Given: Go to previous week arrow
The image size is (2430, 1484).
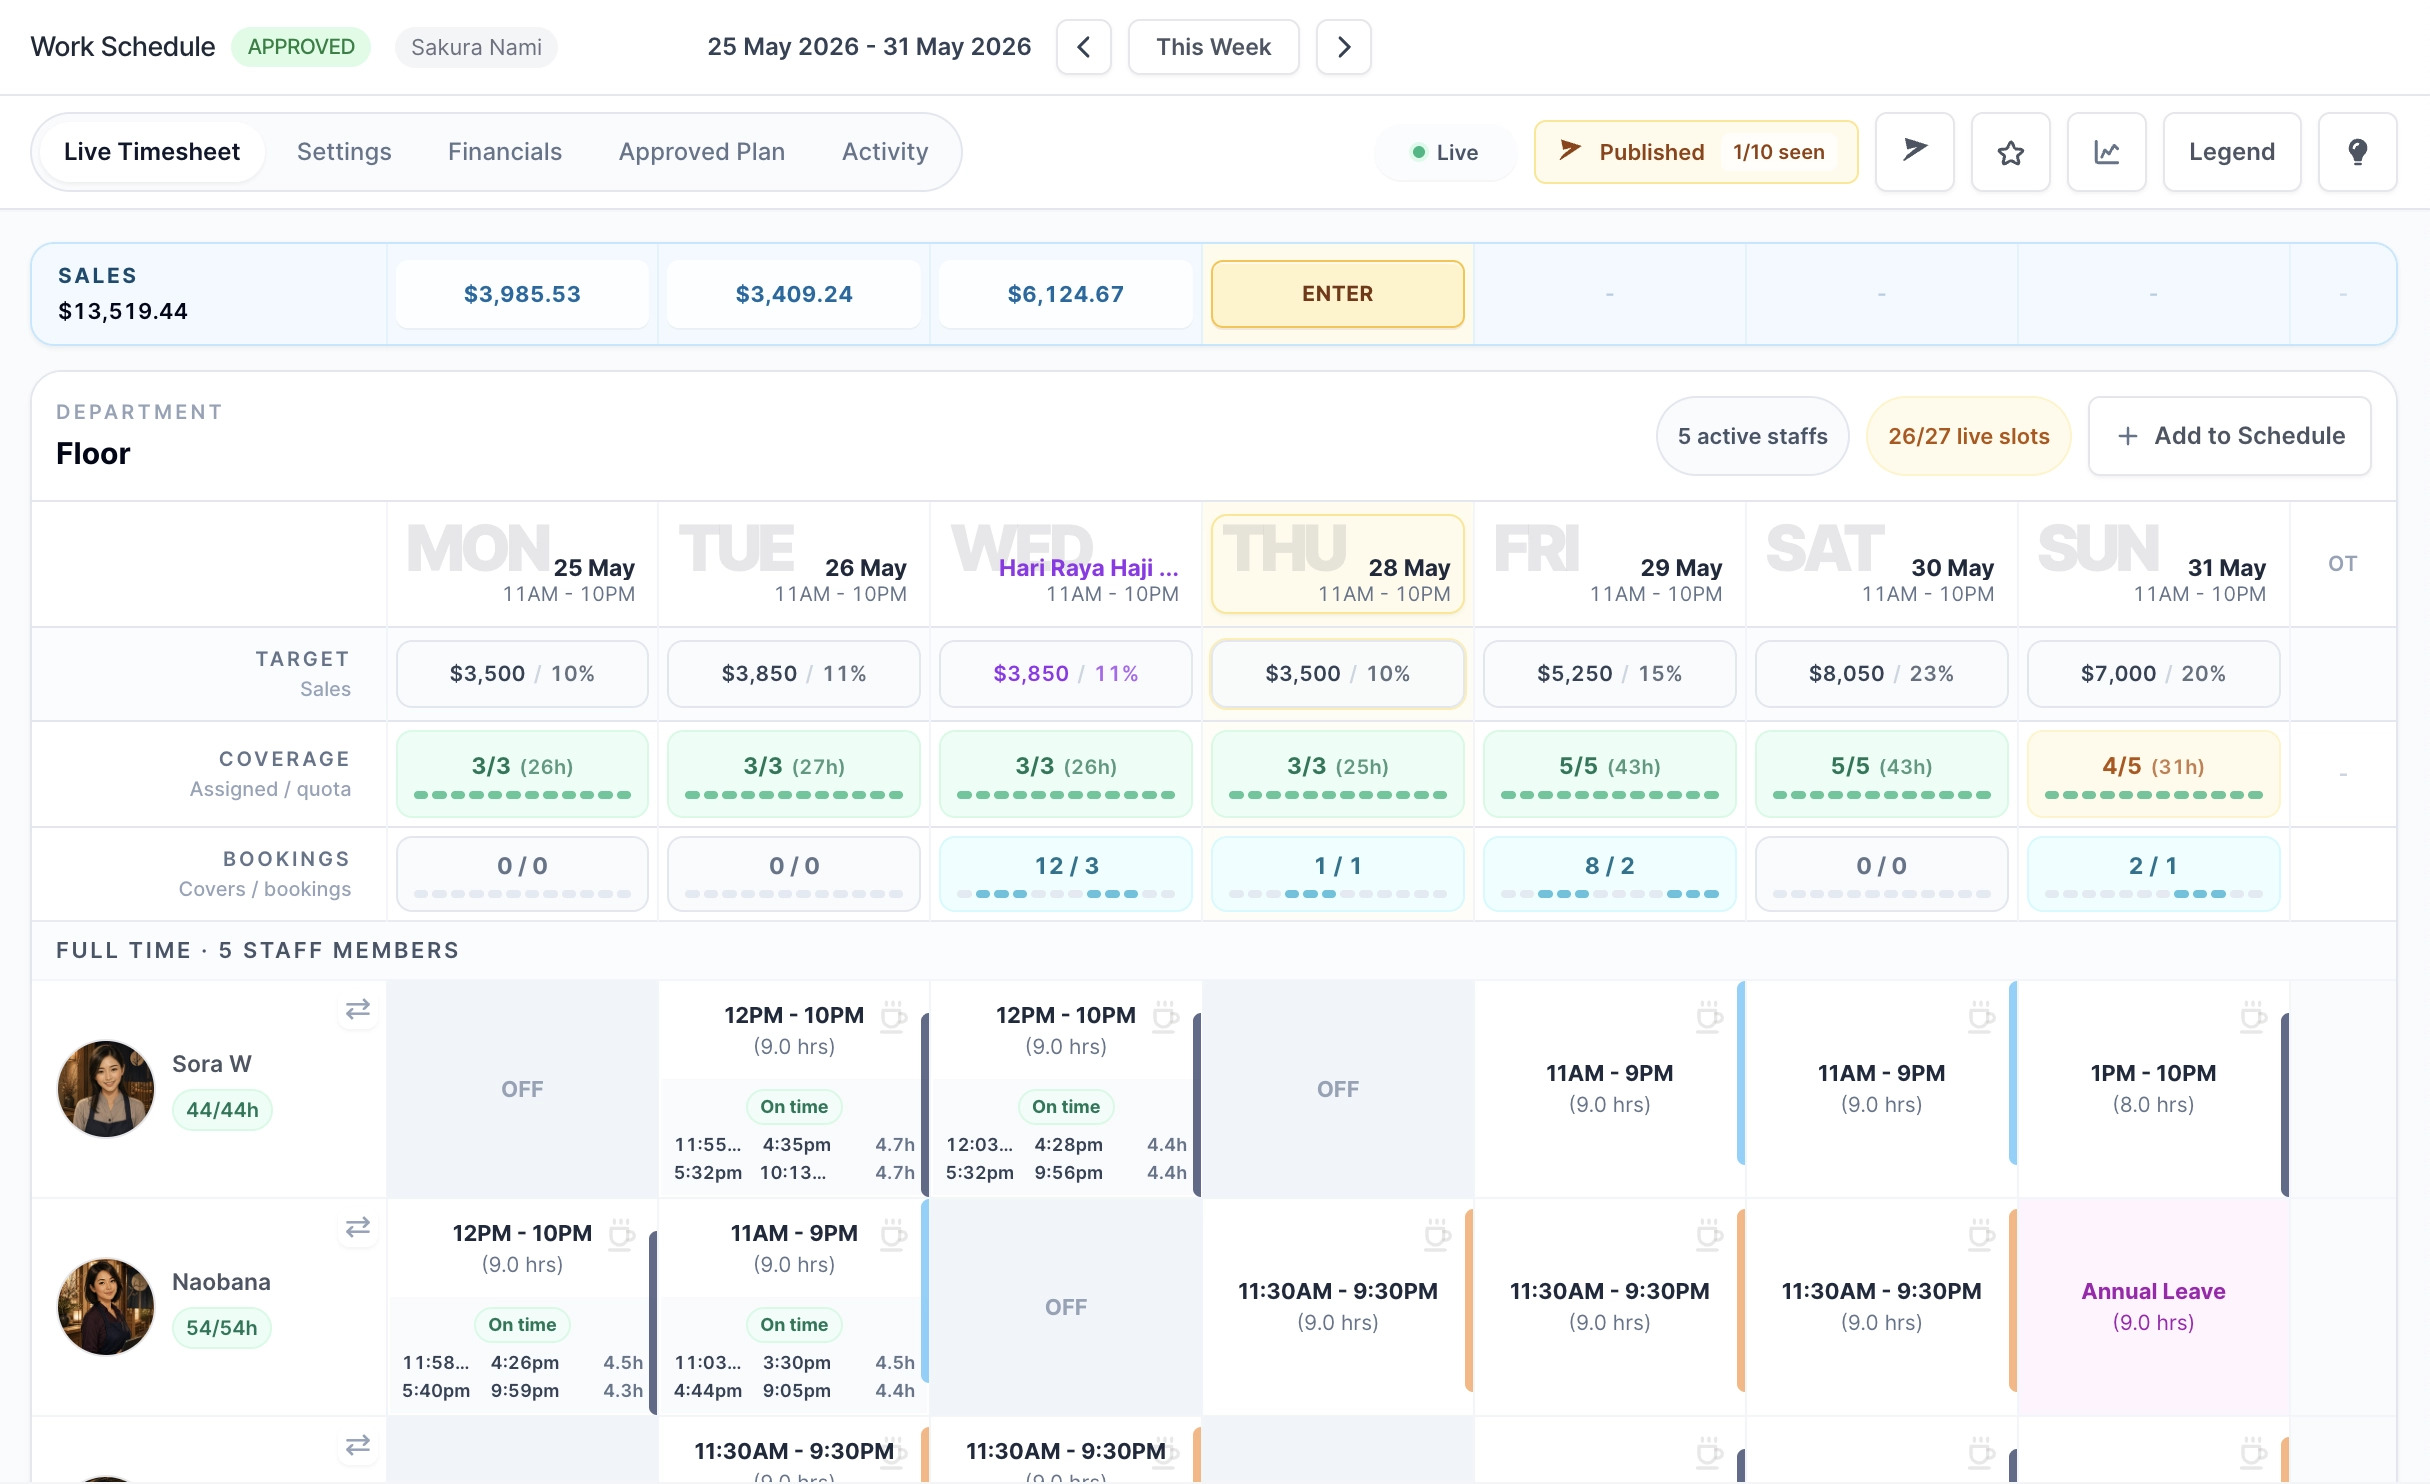Looking at the screenshot, I should 1083,47.
